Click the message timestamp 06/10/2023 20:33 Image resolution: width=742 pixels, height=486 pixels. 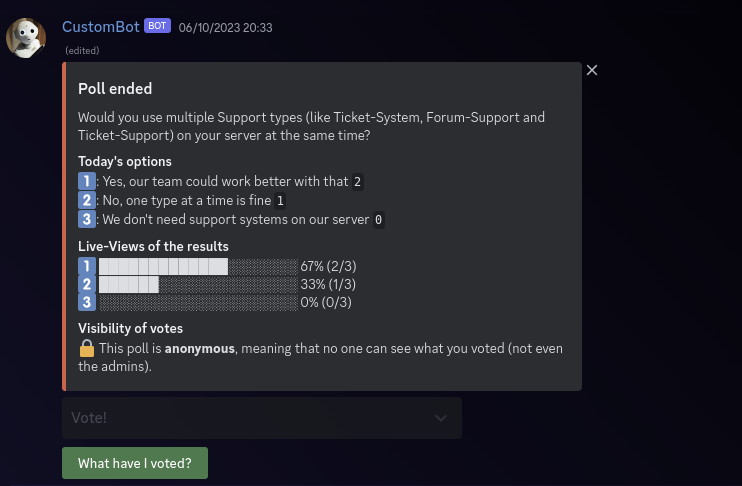225,28
